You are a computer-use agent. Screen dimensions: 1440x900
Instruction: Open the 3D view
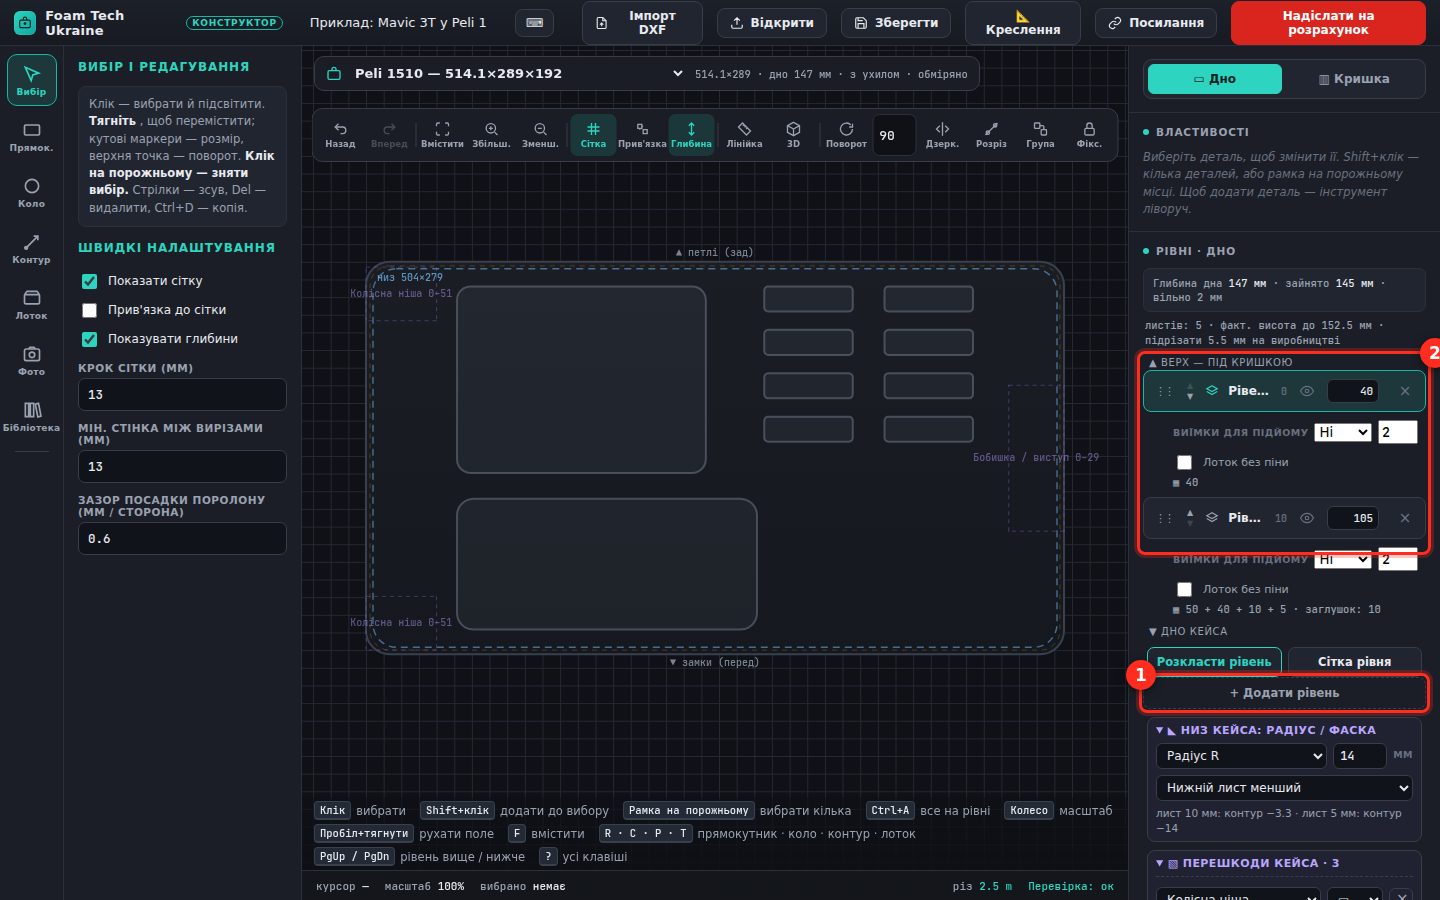(x=793, y=135)
